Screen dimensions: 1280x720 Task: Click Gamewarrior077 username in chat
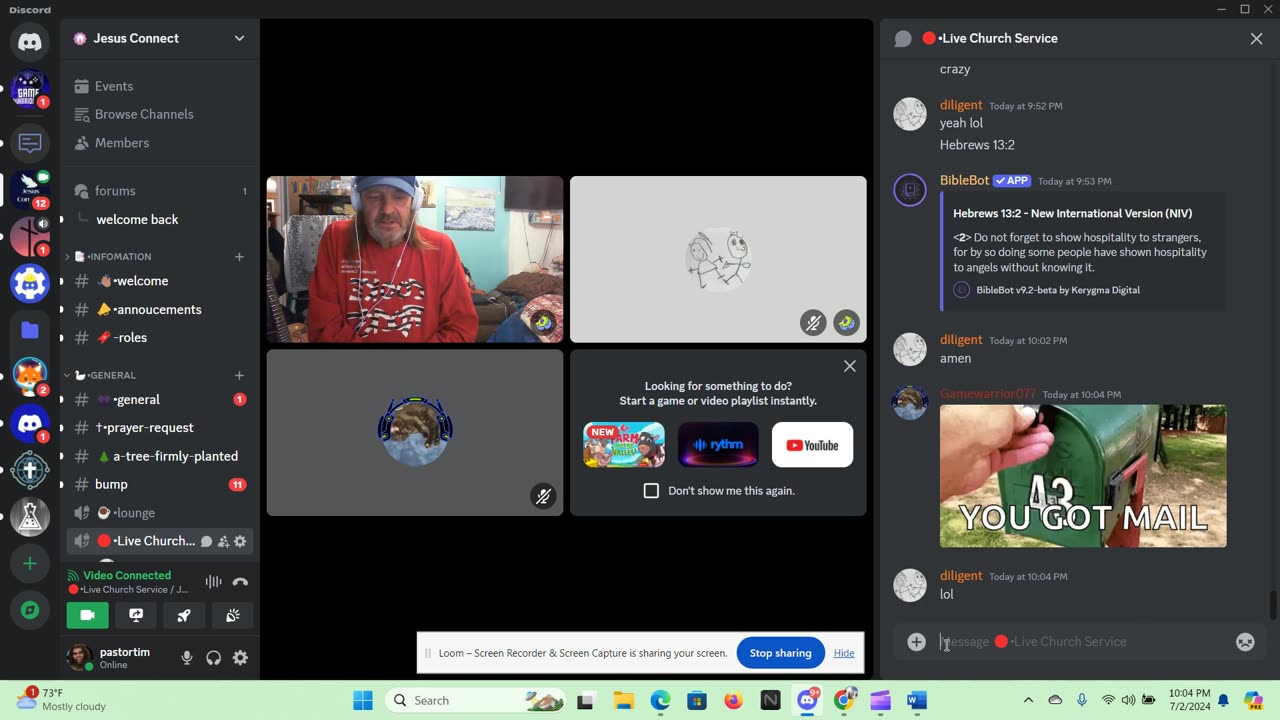pos(988,394)
